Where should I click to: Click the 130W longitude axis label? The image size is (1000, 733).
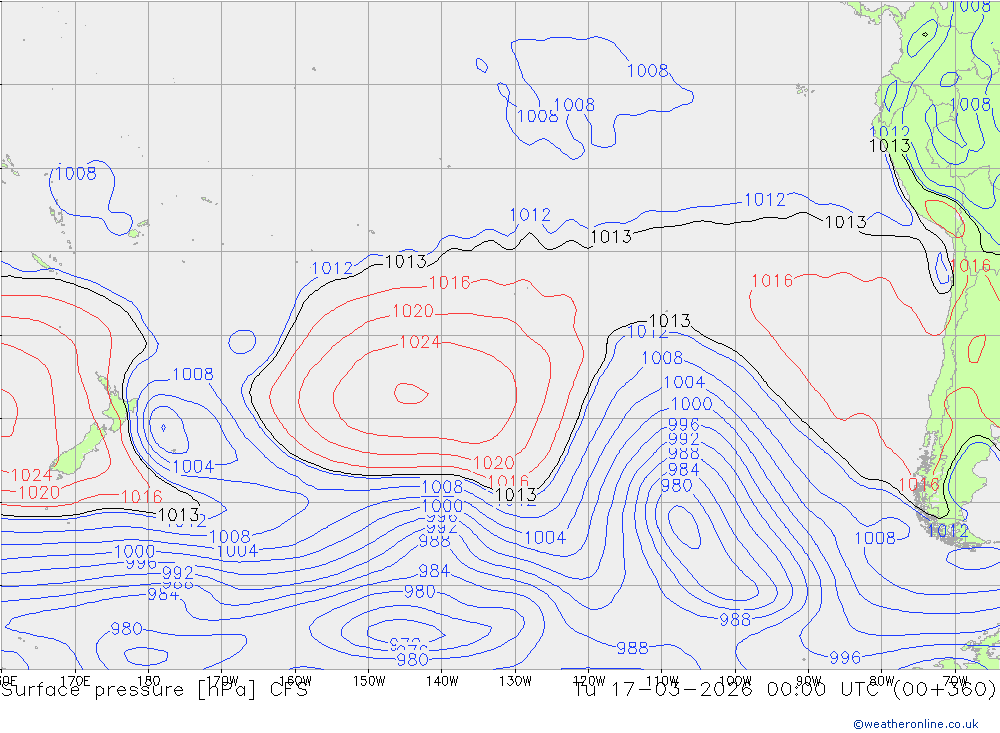click(515, 680)
